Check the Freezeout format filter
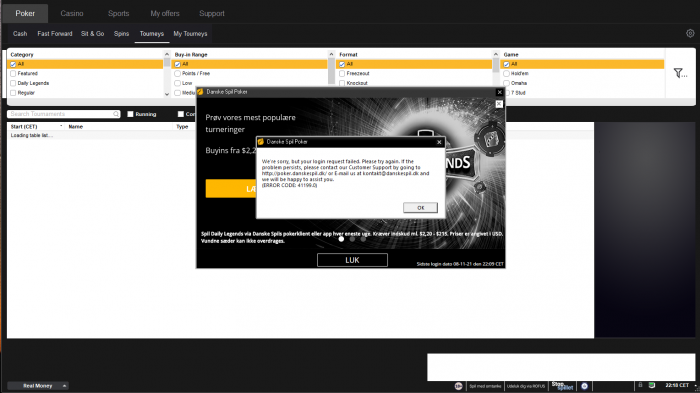 click(x=342, y=74)
